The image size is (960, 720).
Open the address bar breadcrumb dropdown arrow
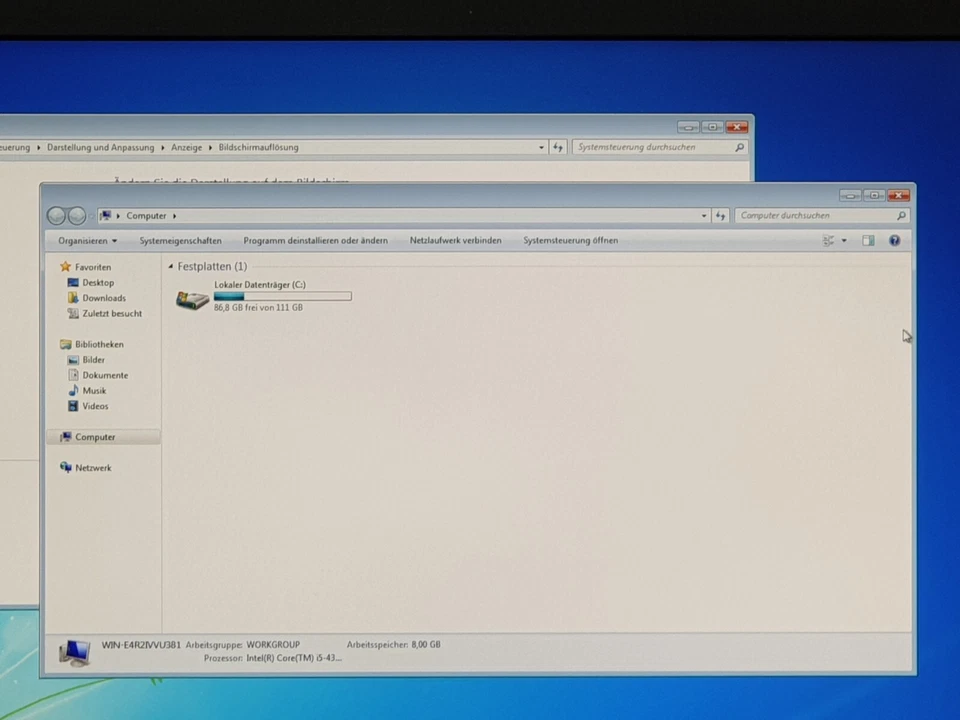(x=703, y=215)
